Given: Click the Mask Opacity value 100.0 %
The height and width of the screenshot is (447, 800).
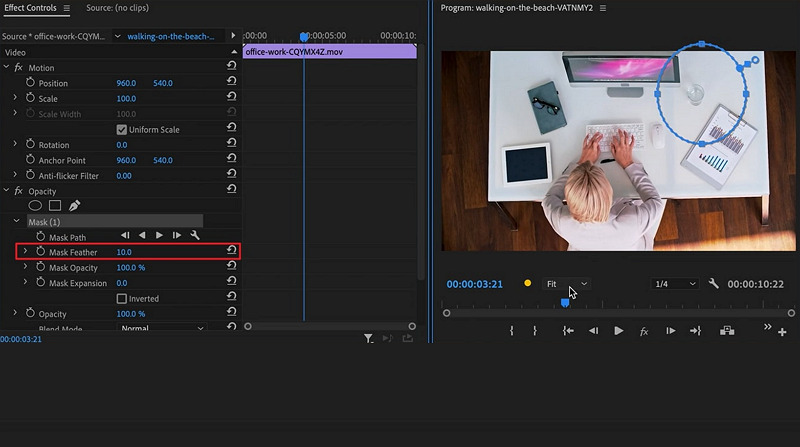Looking at the screenshot, I should 131,267.
